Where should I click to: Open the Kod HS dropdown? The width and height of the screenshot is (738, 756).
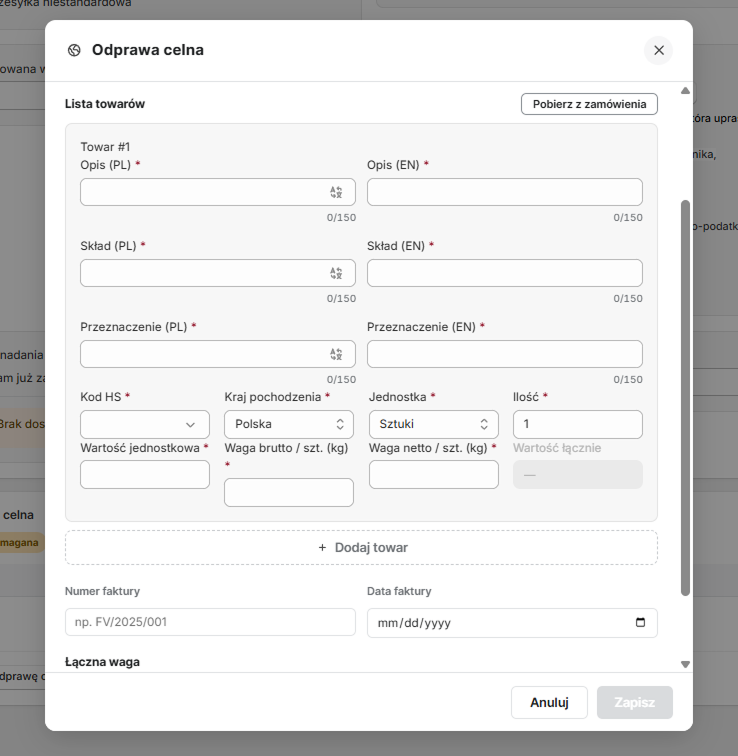145,424
